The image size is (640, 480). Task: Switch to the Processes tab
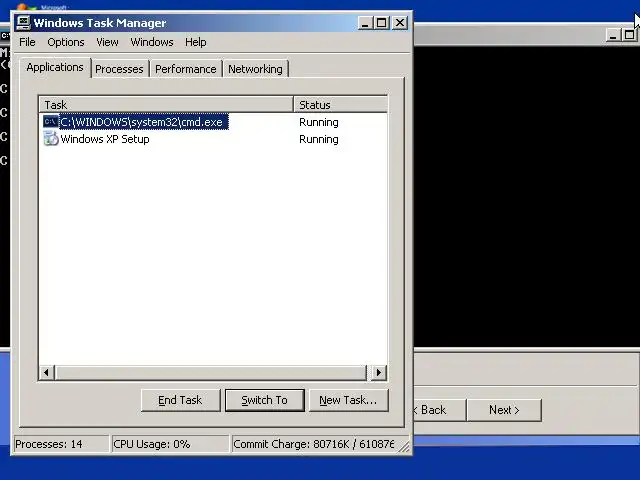119,69
